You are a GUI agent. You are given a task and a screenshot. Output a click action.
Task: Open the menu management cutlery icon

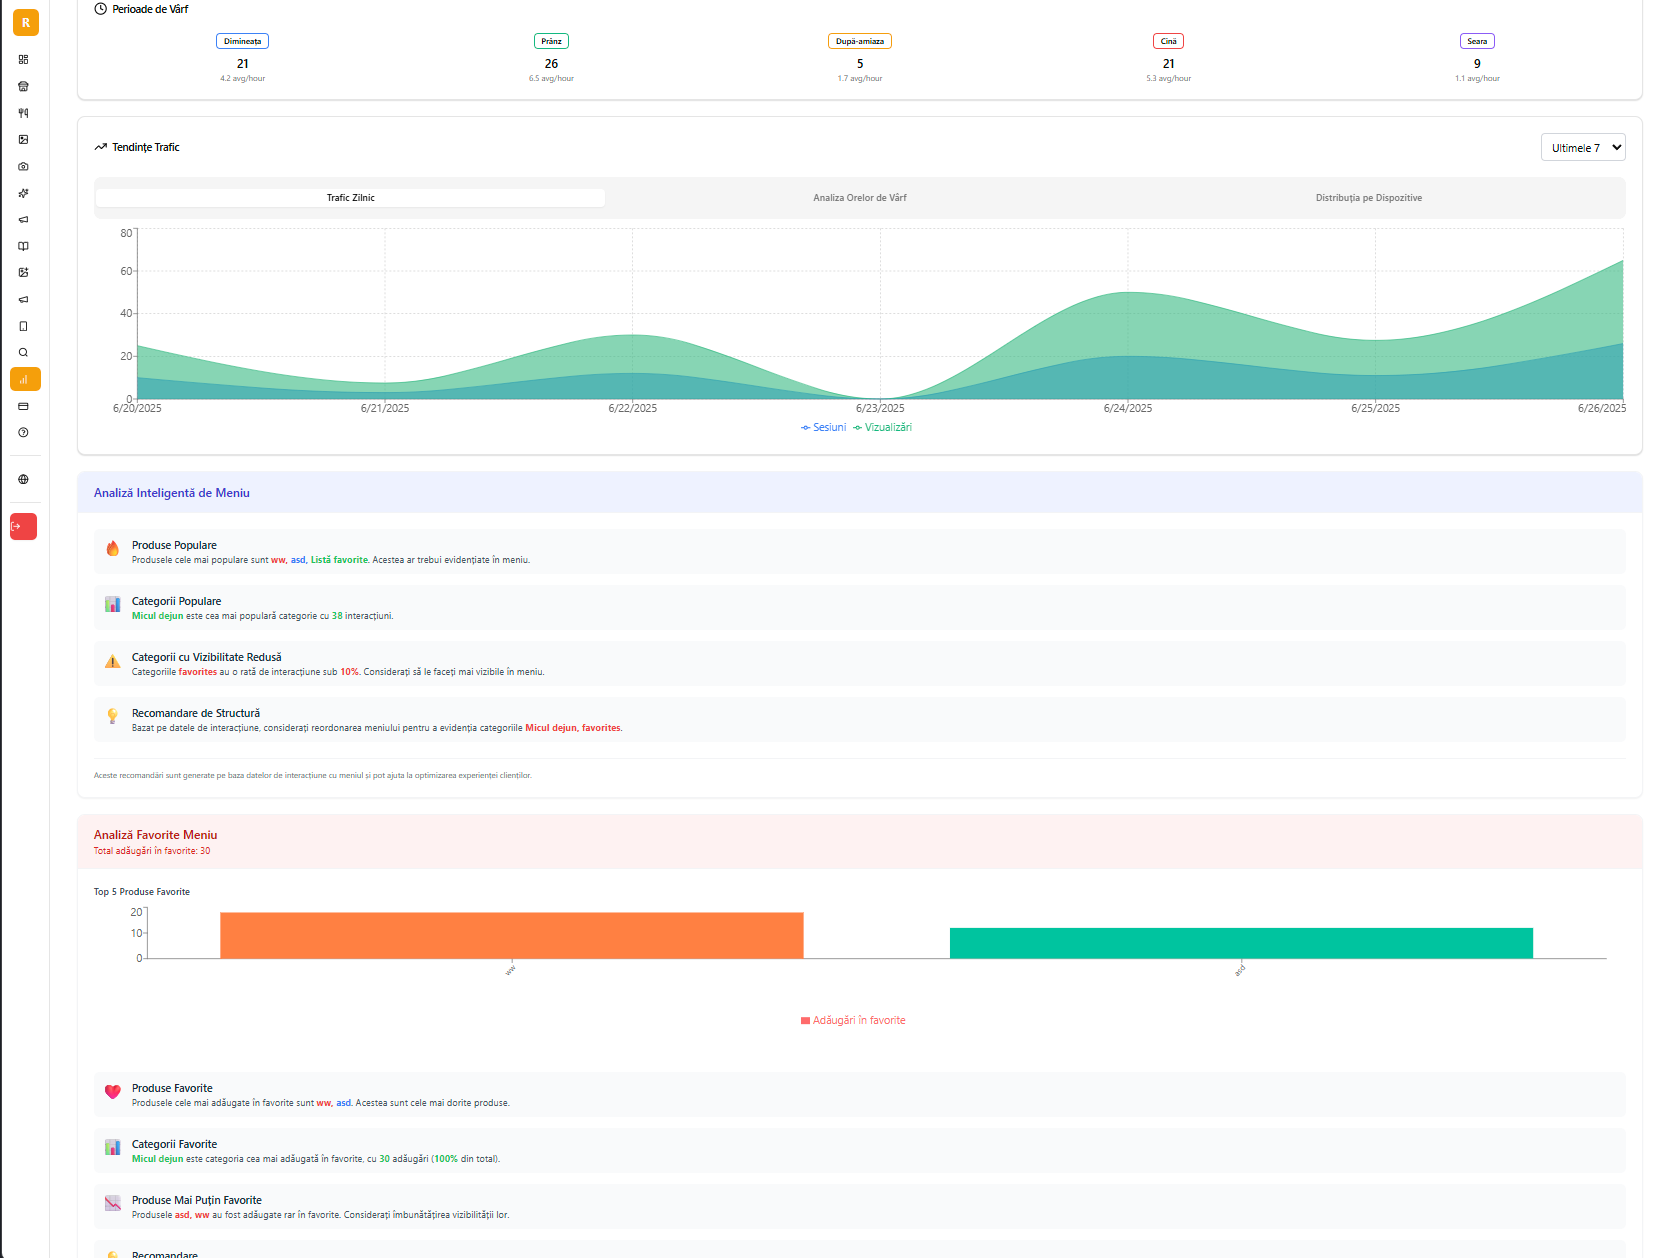[23, 113]
